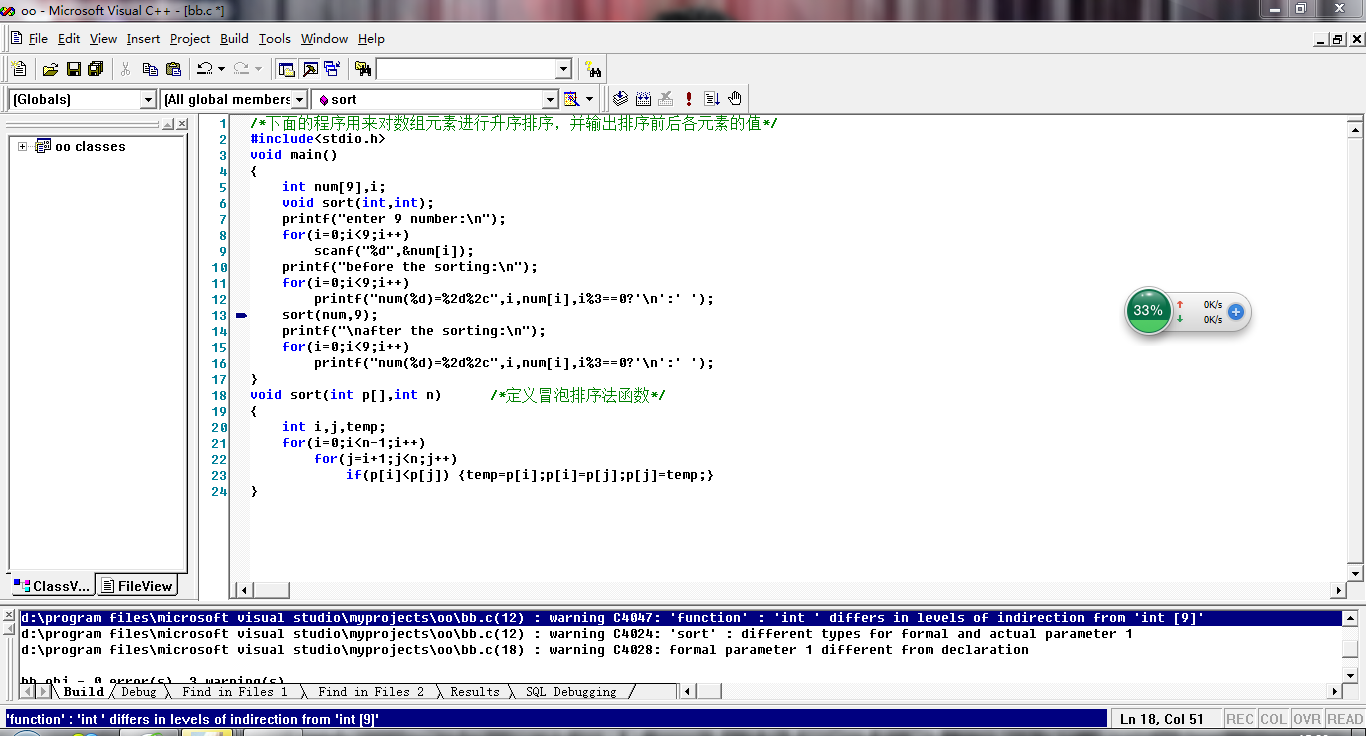This screenshot has width=1366, height=736.
Task: Open the Build menu
Action: (x=234, y=38)
